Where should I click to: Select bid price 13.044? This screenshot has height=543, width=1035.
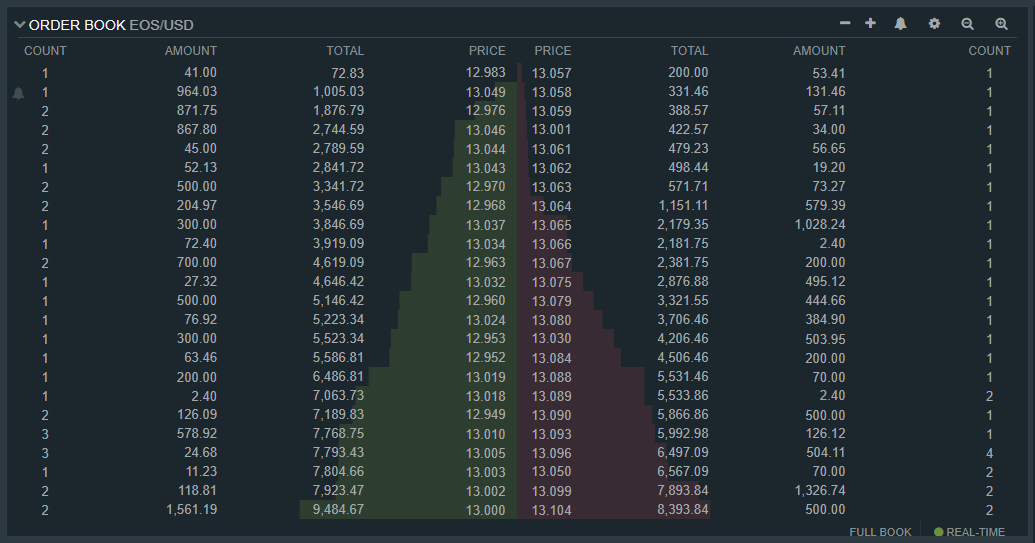pyautogui.click(x=486, y=149)
